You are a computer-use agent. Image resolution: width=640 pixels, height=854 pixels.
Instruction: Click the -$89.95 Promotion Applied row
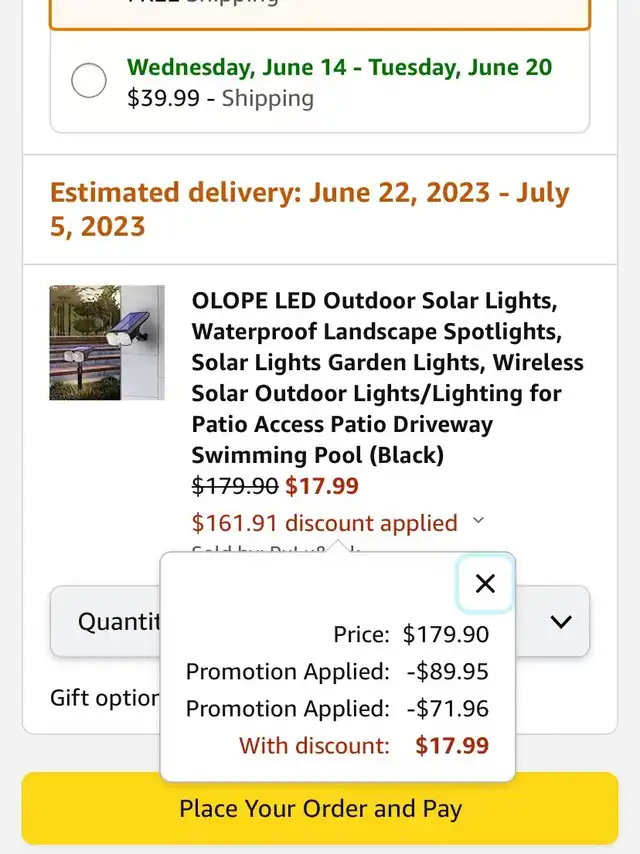coord(337,672)
